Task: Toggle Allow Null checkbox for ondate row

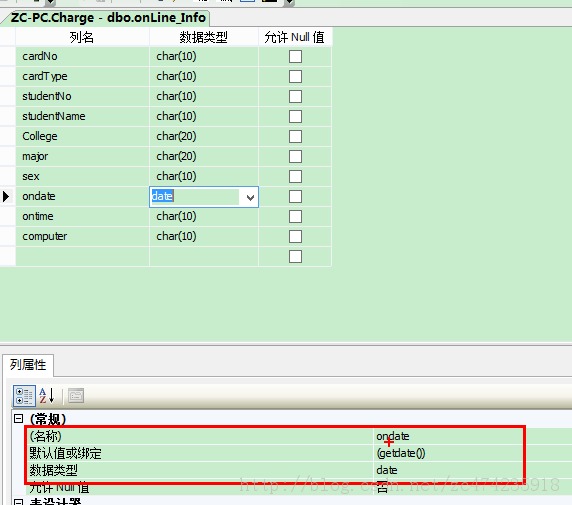Action: pyautogui.click(x=295, y=197)
